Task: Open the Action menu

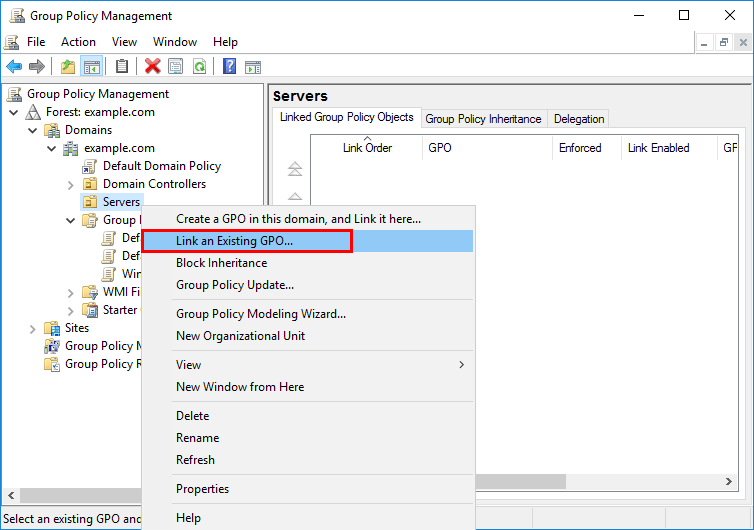Action: click(x=78, y=42)
